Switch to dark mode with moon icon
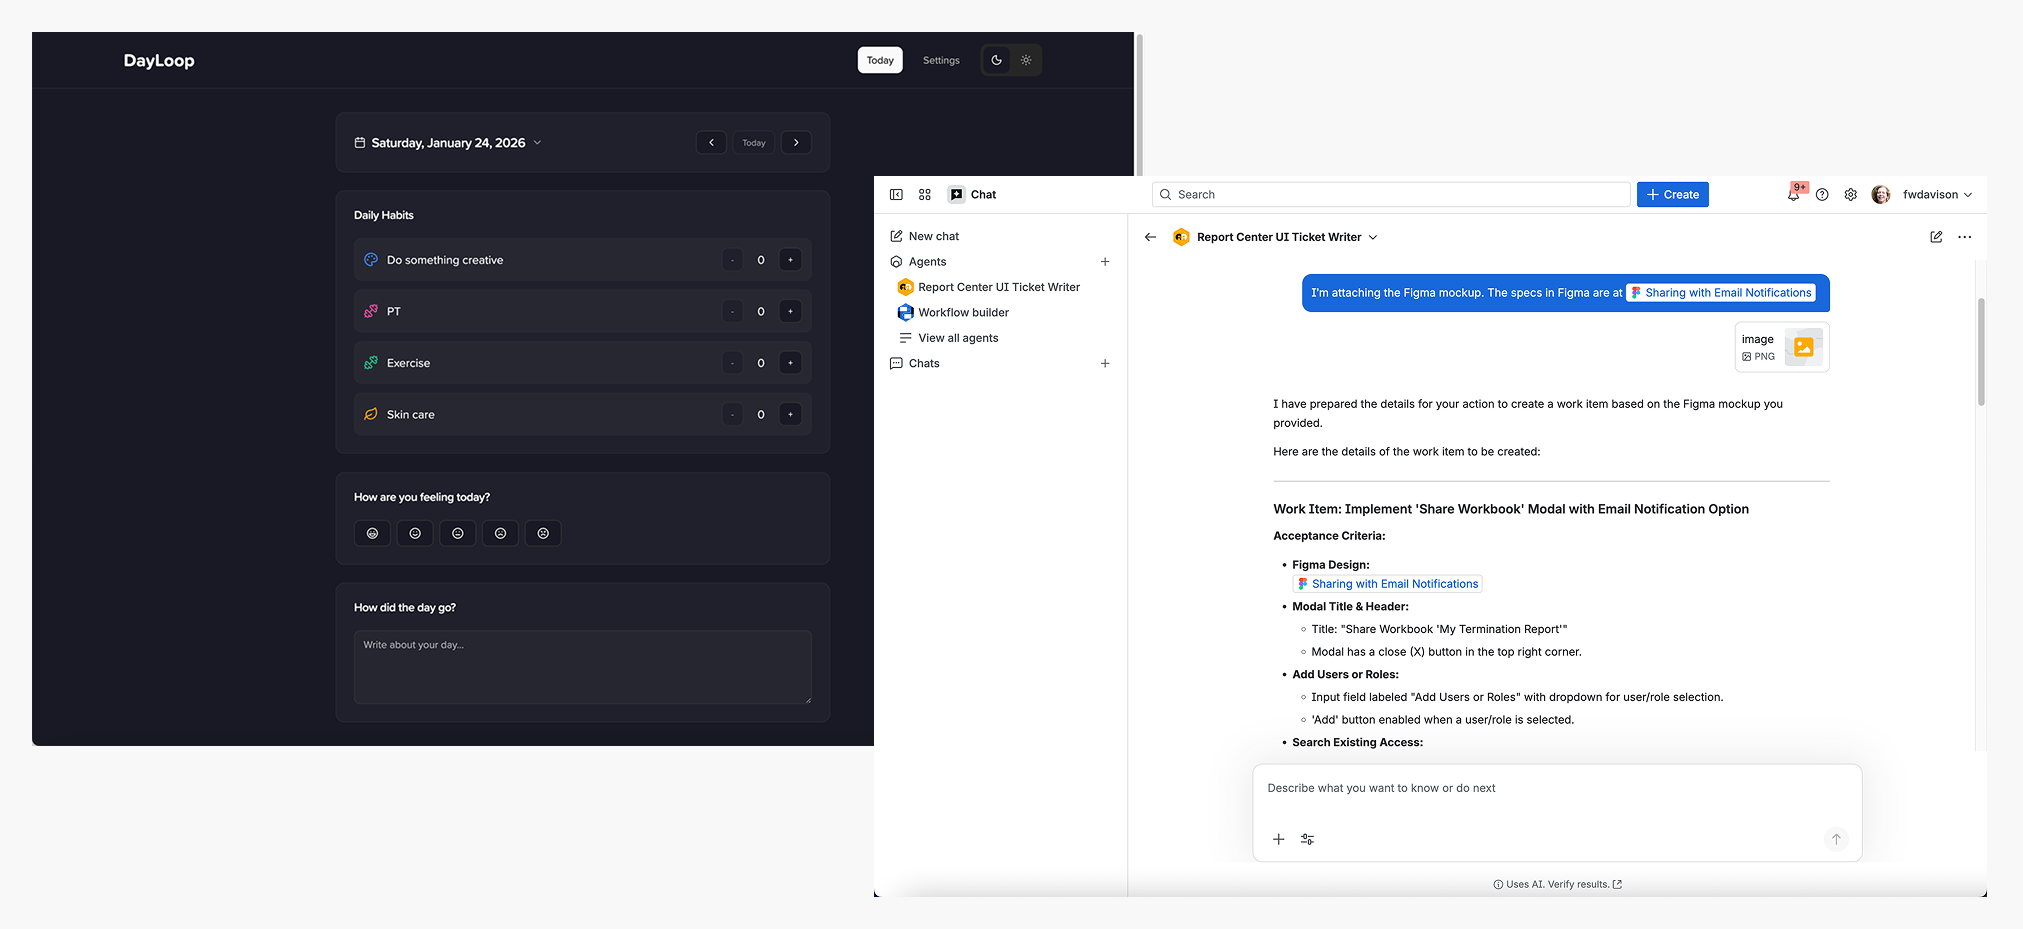The height and width of the screenshot is (929, 2023). coord(996,60)
